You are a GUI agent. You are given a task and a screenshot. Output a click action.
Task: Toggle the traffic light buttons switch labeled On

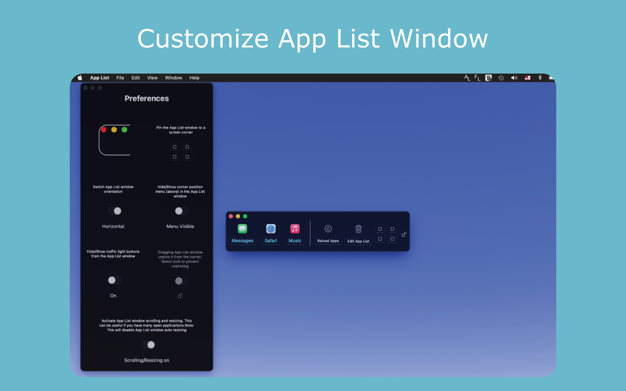(115, 280)
